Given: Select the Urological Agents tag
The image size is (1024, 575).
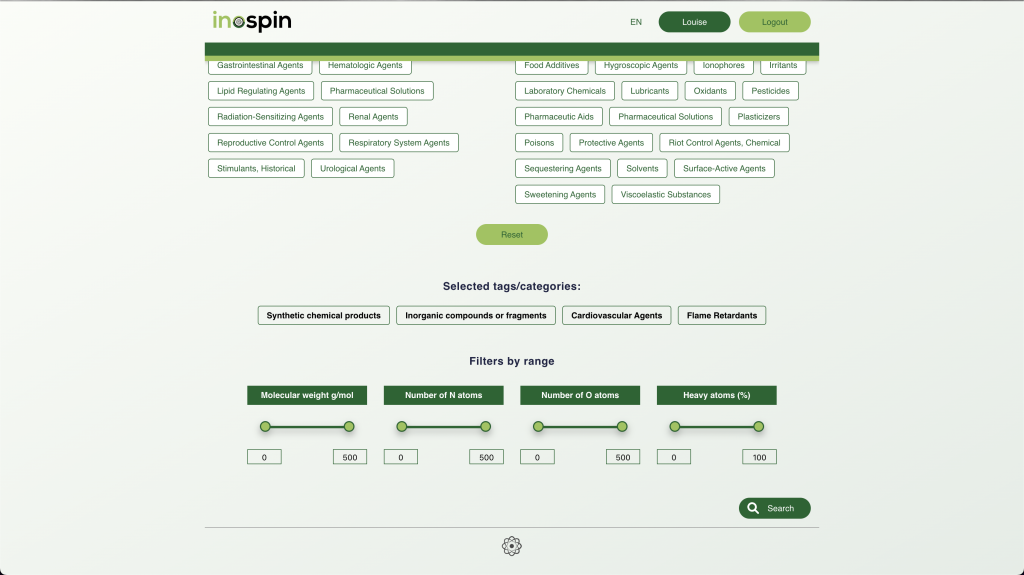Looking at the screenshot, I should point(353,169).
